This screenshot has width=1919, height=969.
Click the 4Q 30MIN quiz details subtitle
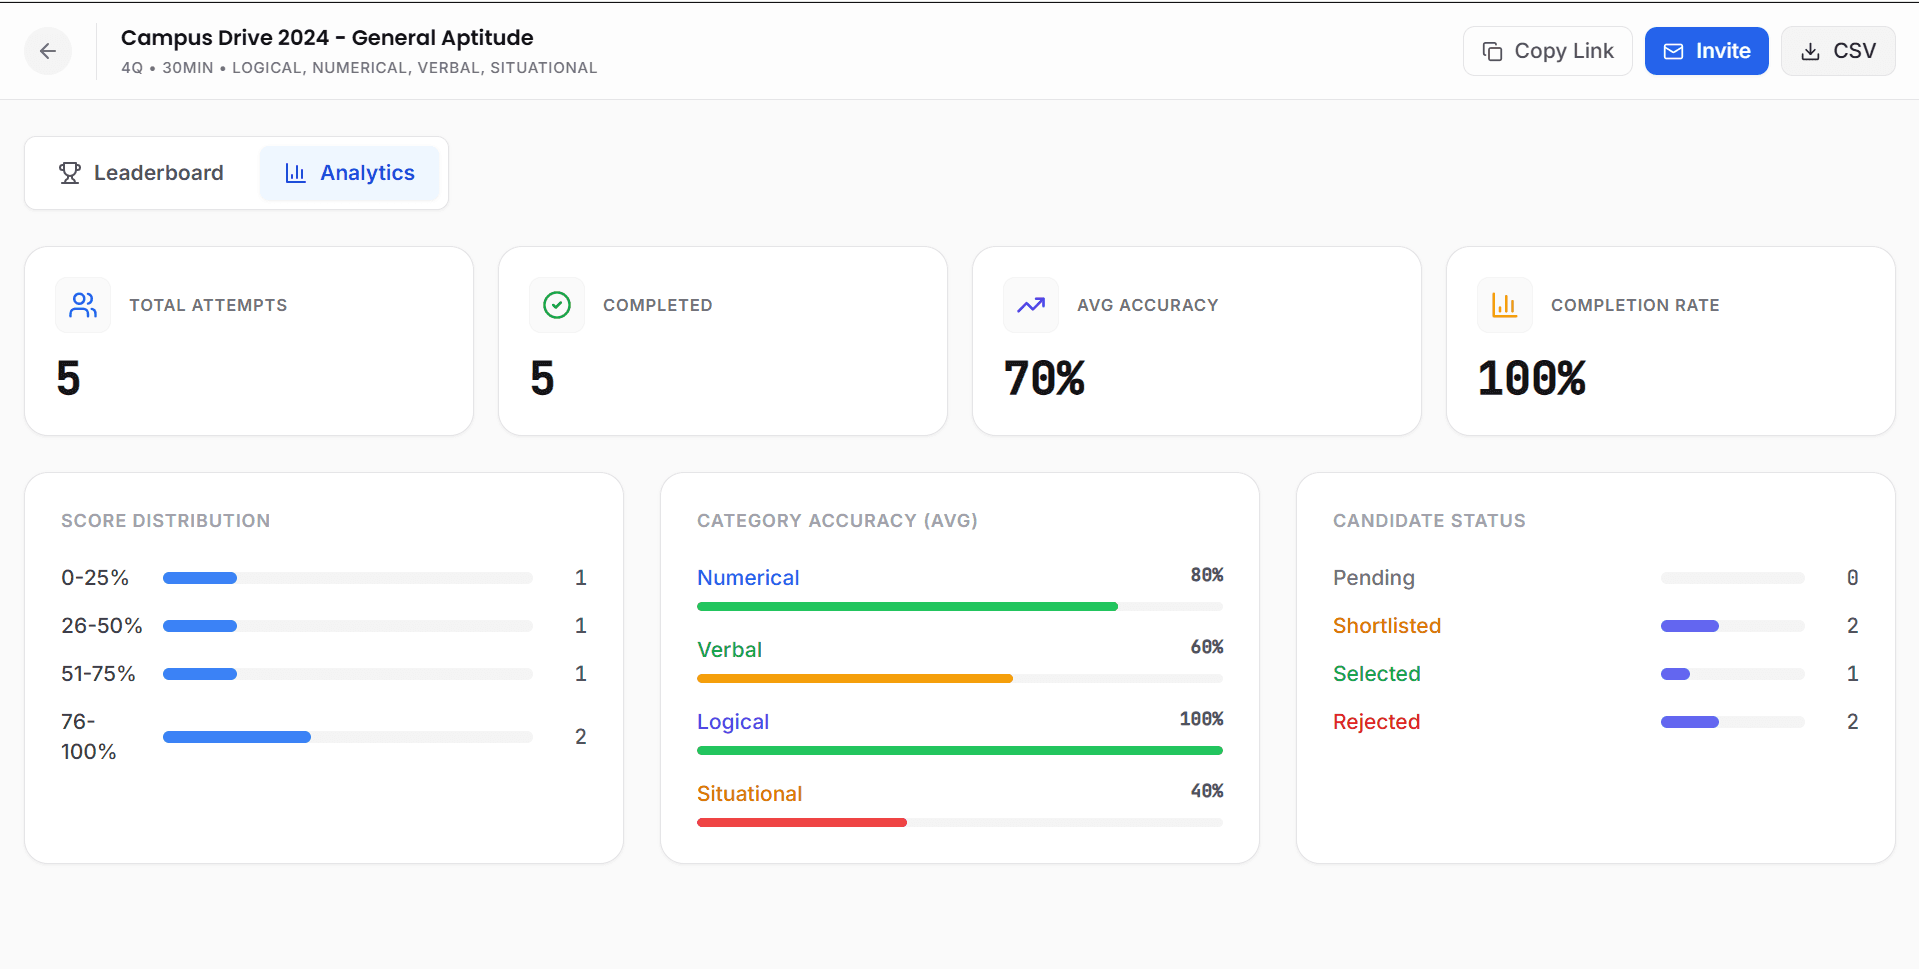coord(359,68)
